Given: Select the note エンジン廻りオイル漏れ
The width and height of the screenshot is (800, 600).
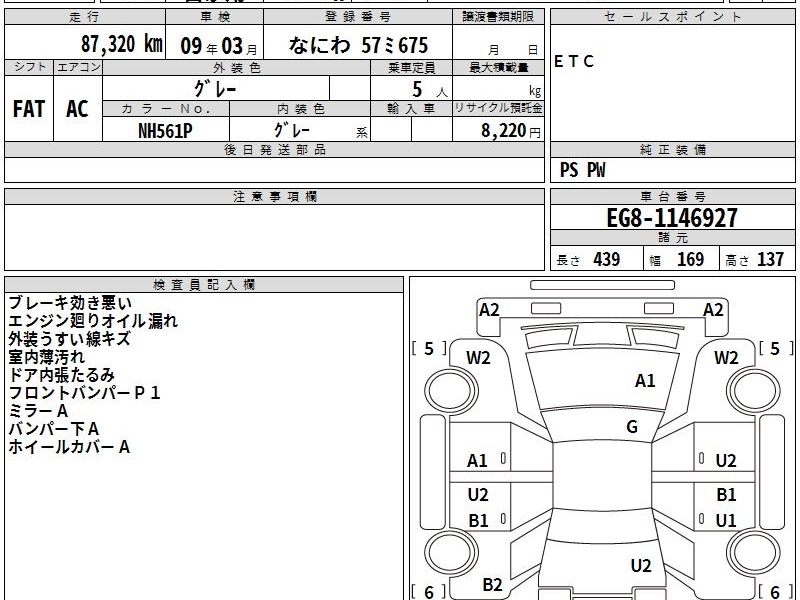Looking at the screenshot, I should pyautogui.click(x=93, y=321).
